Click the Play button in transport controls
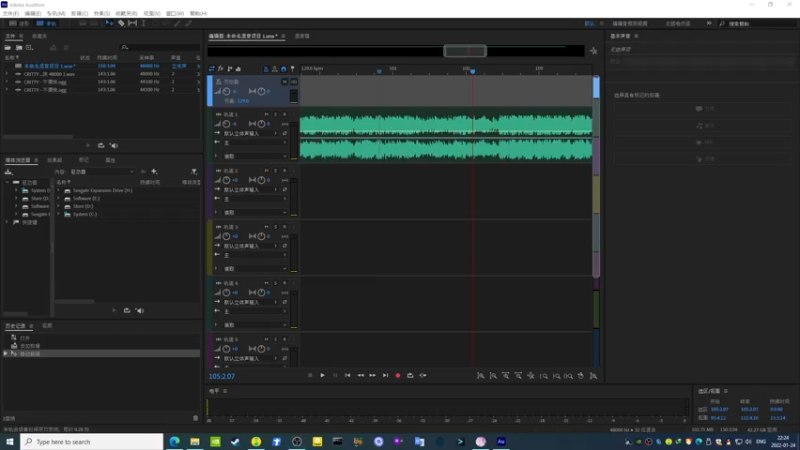This screenshot has height=450, width=800. coord(322,375)
